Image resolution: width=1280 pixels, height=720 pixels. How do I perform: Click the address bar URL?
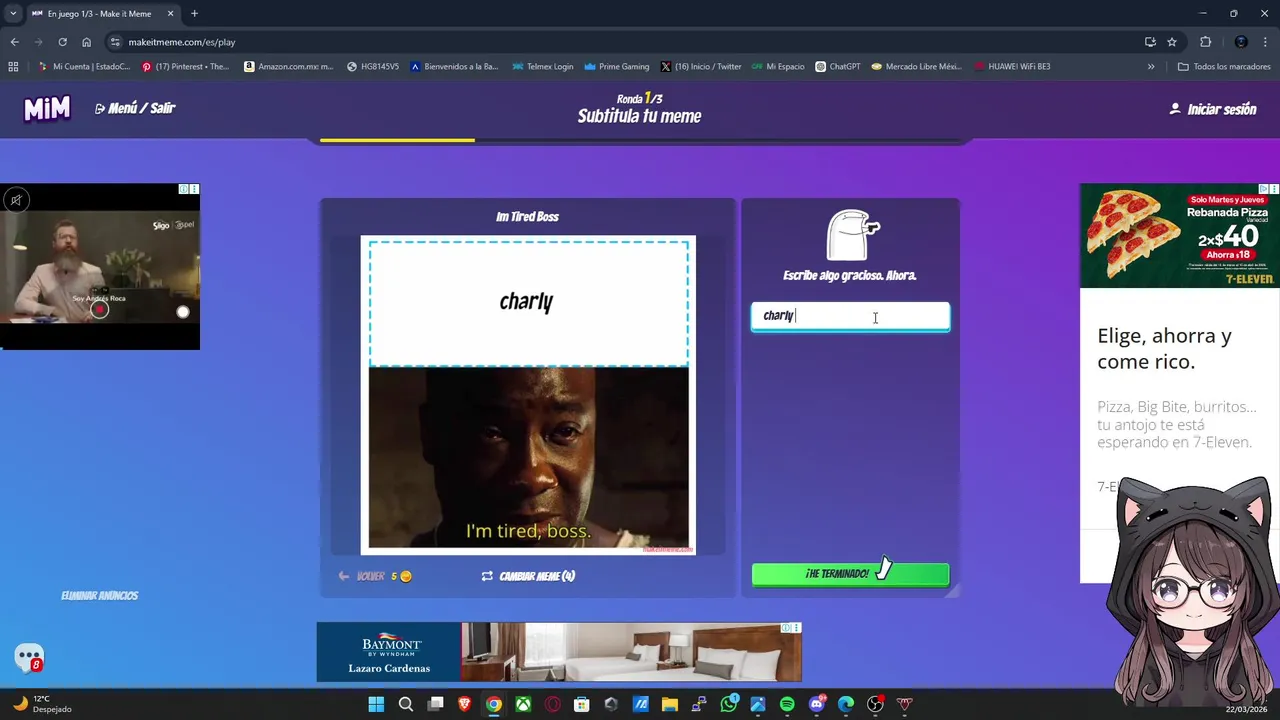181,42
